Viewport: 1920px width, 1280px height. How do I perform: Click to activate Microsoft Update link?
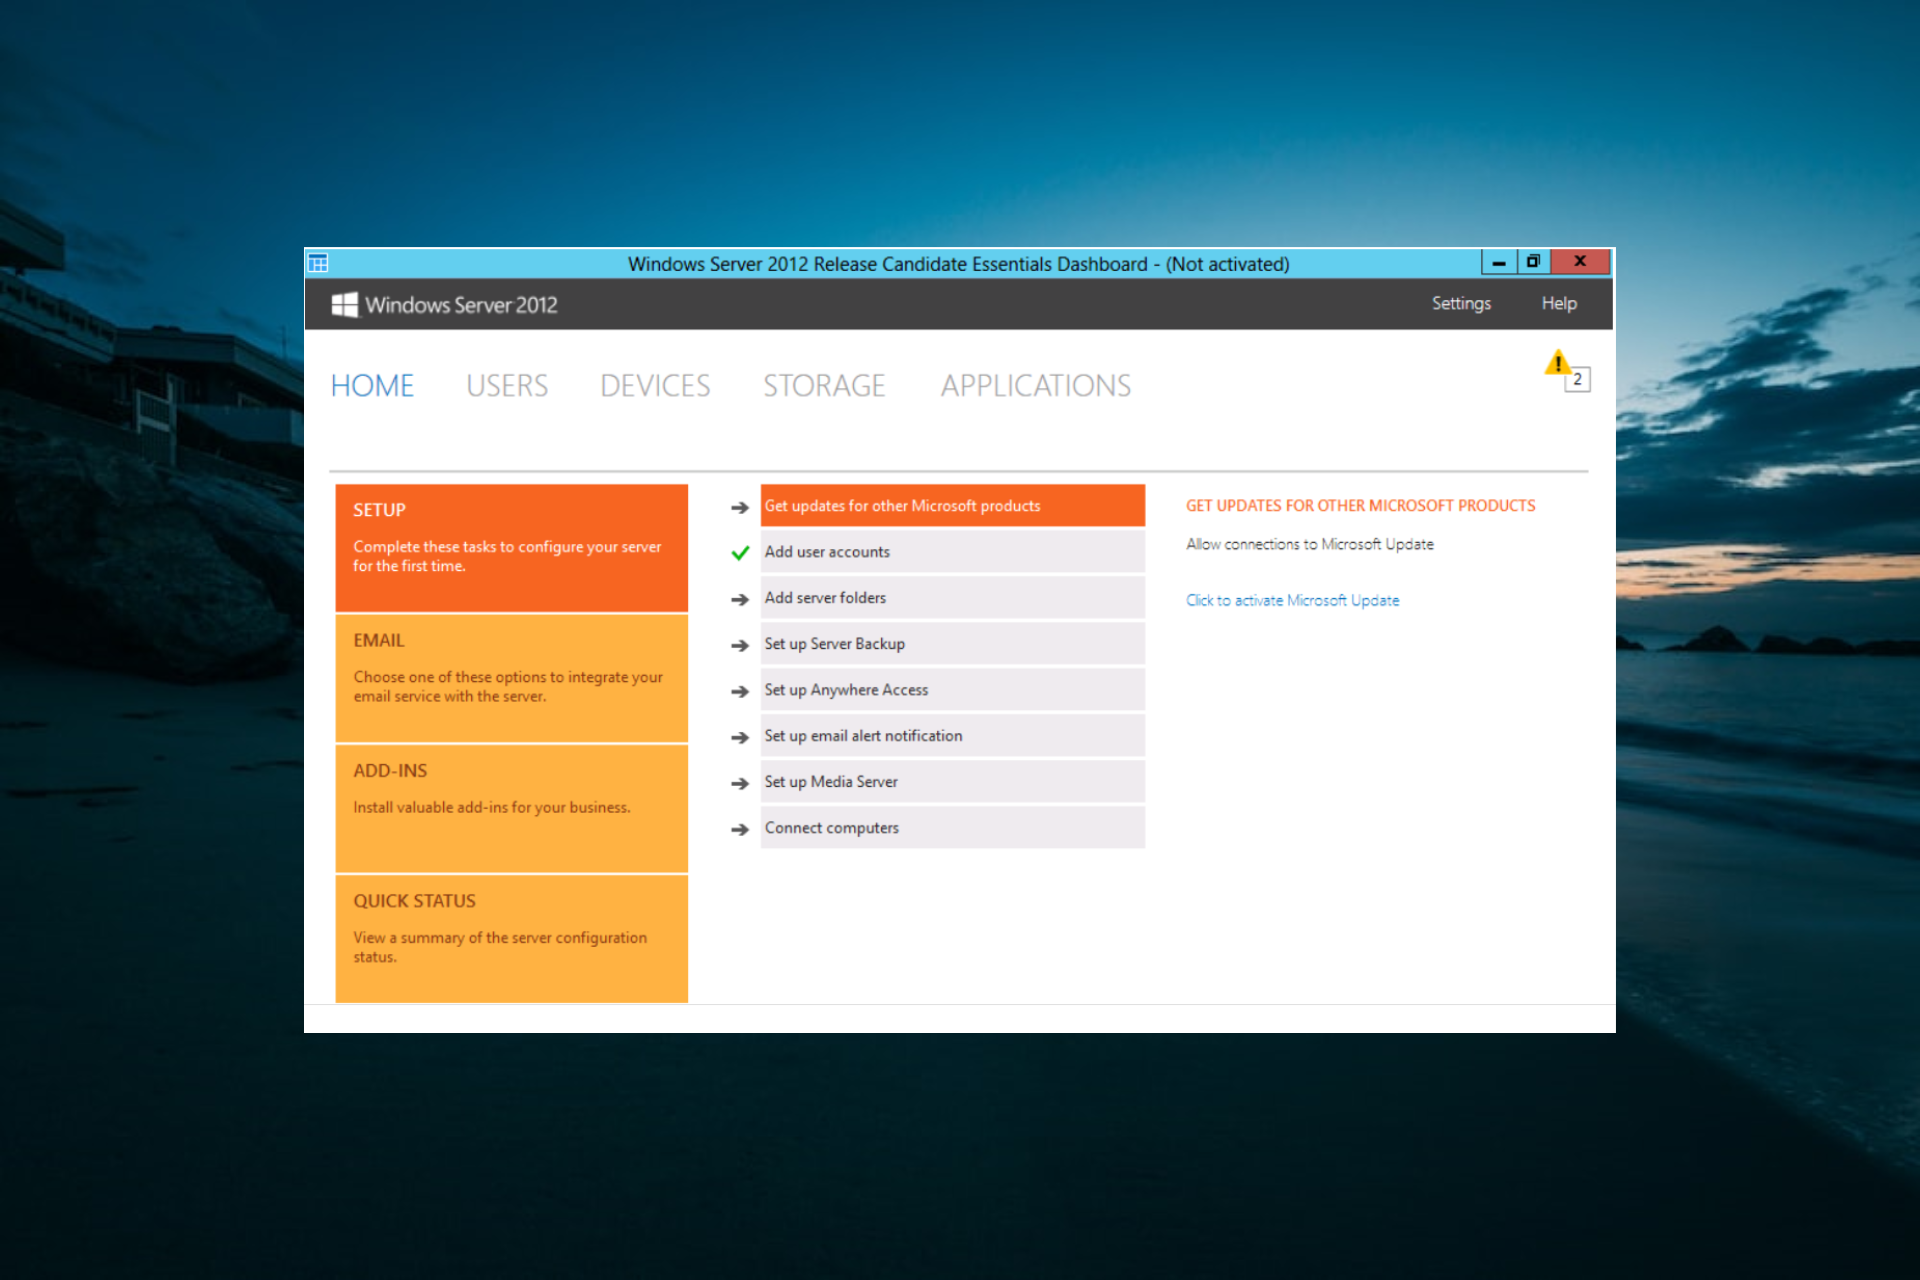[1293, 601]
